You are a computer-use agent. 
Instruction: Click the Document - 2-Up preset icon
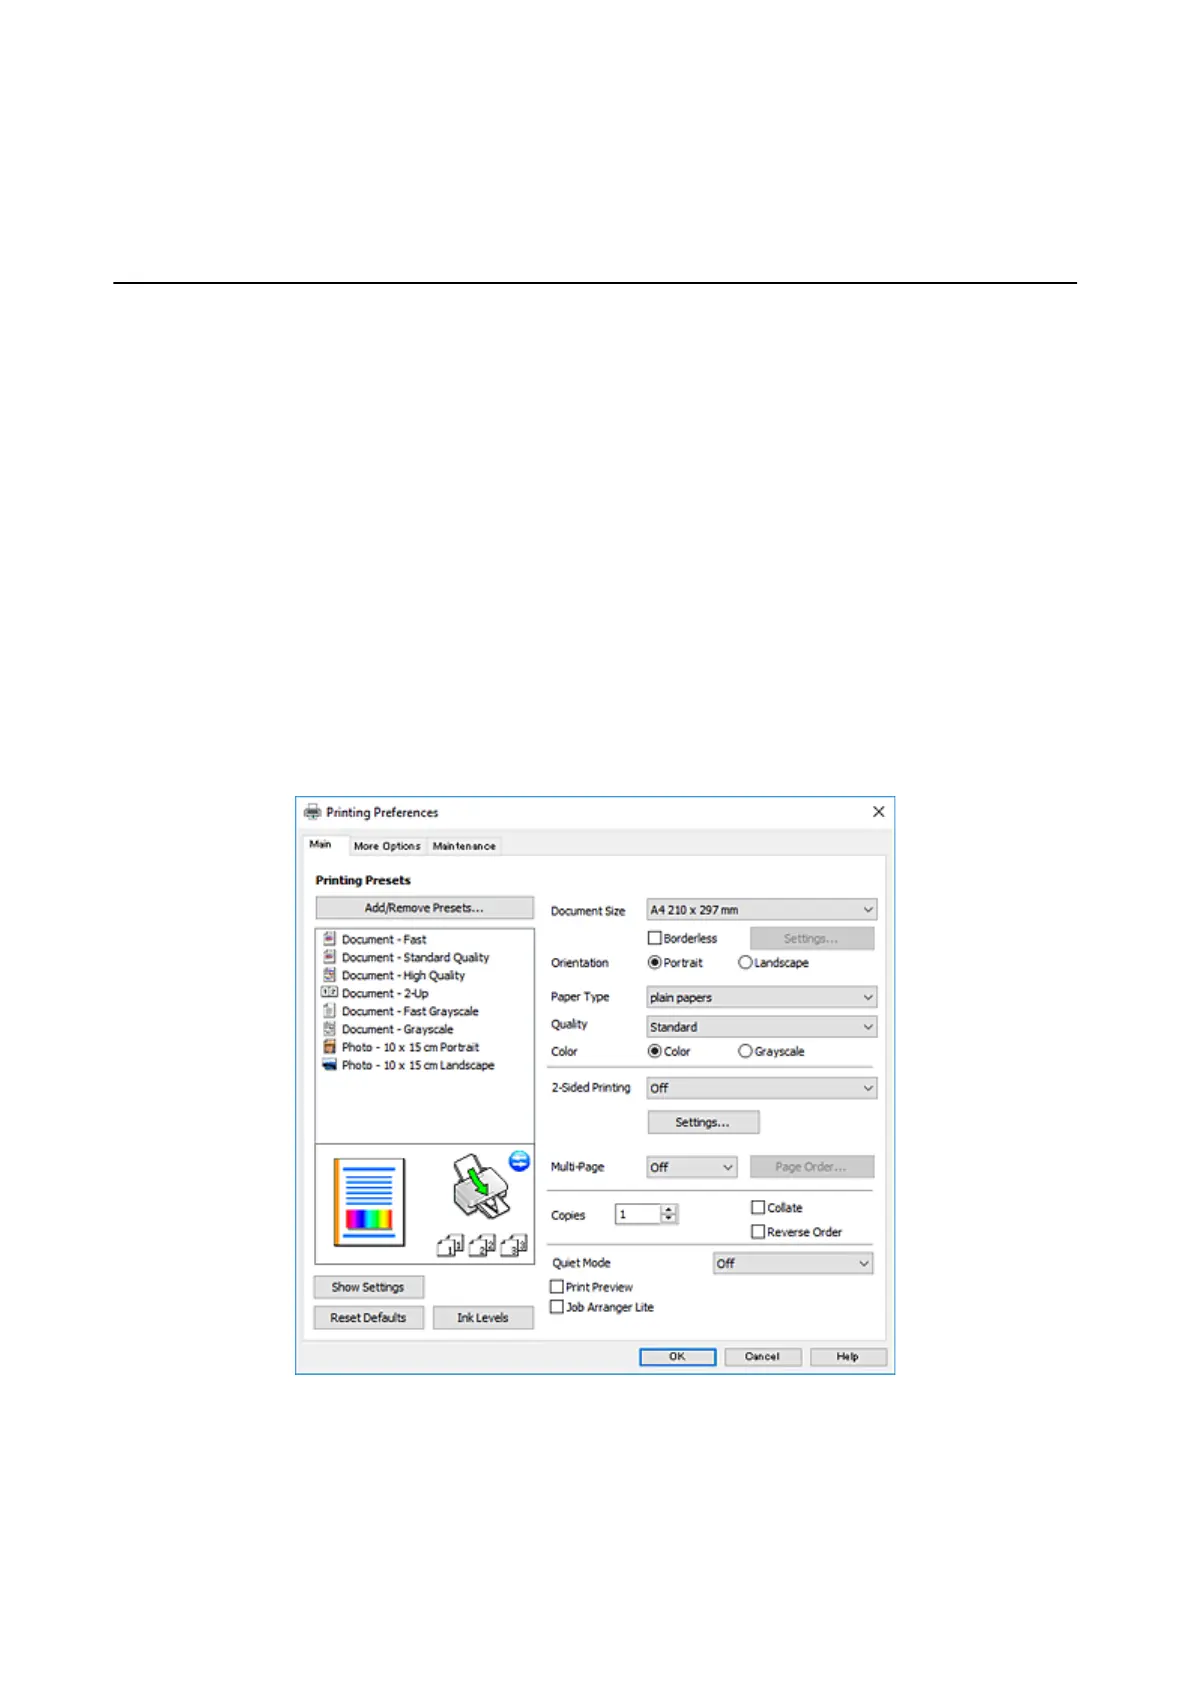(x=329, y=993)
